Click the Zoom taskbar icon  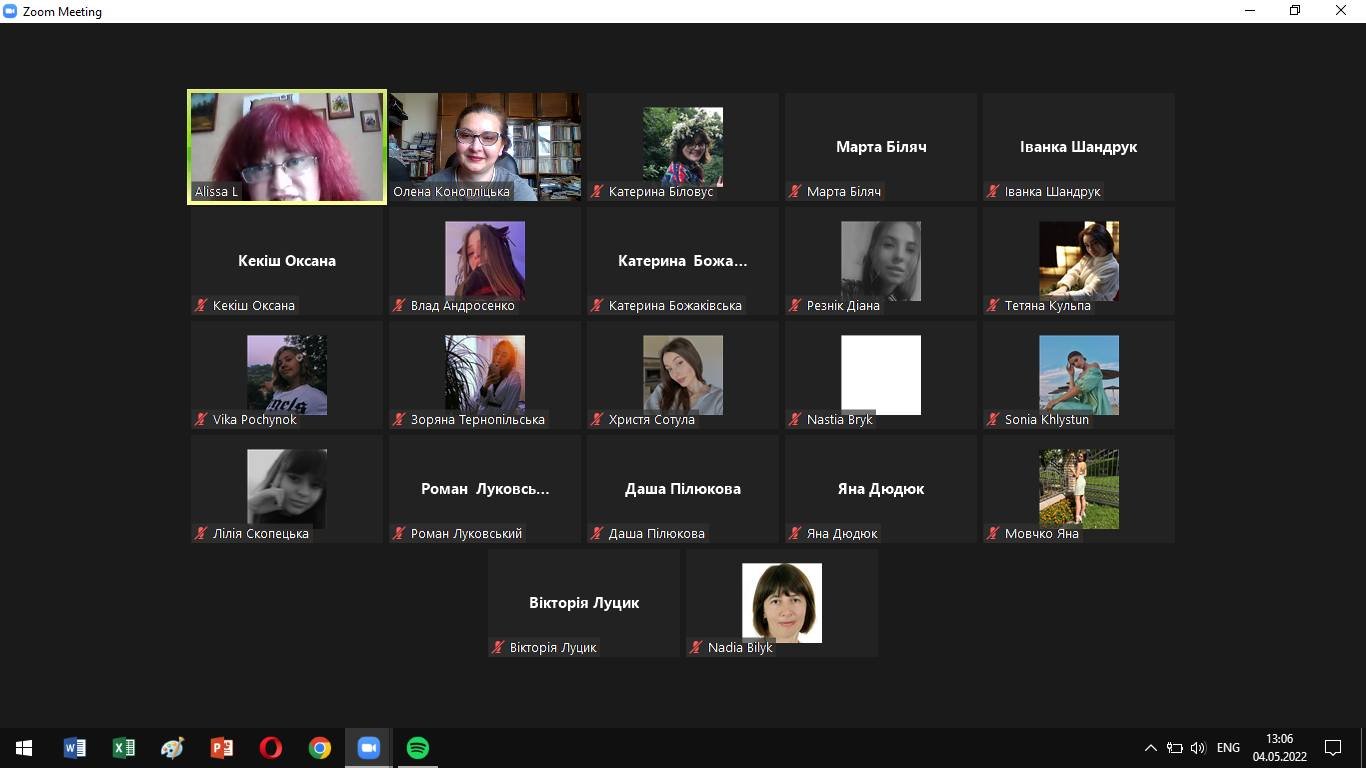[x=369, y=748]
